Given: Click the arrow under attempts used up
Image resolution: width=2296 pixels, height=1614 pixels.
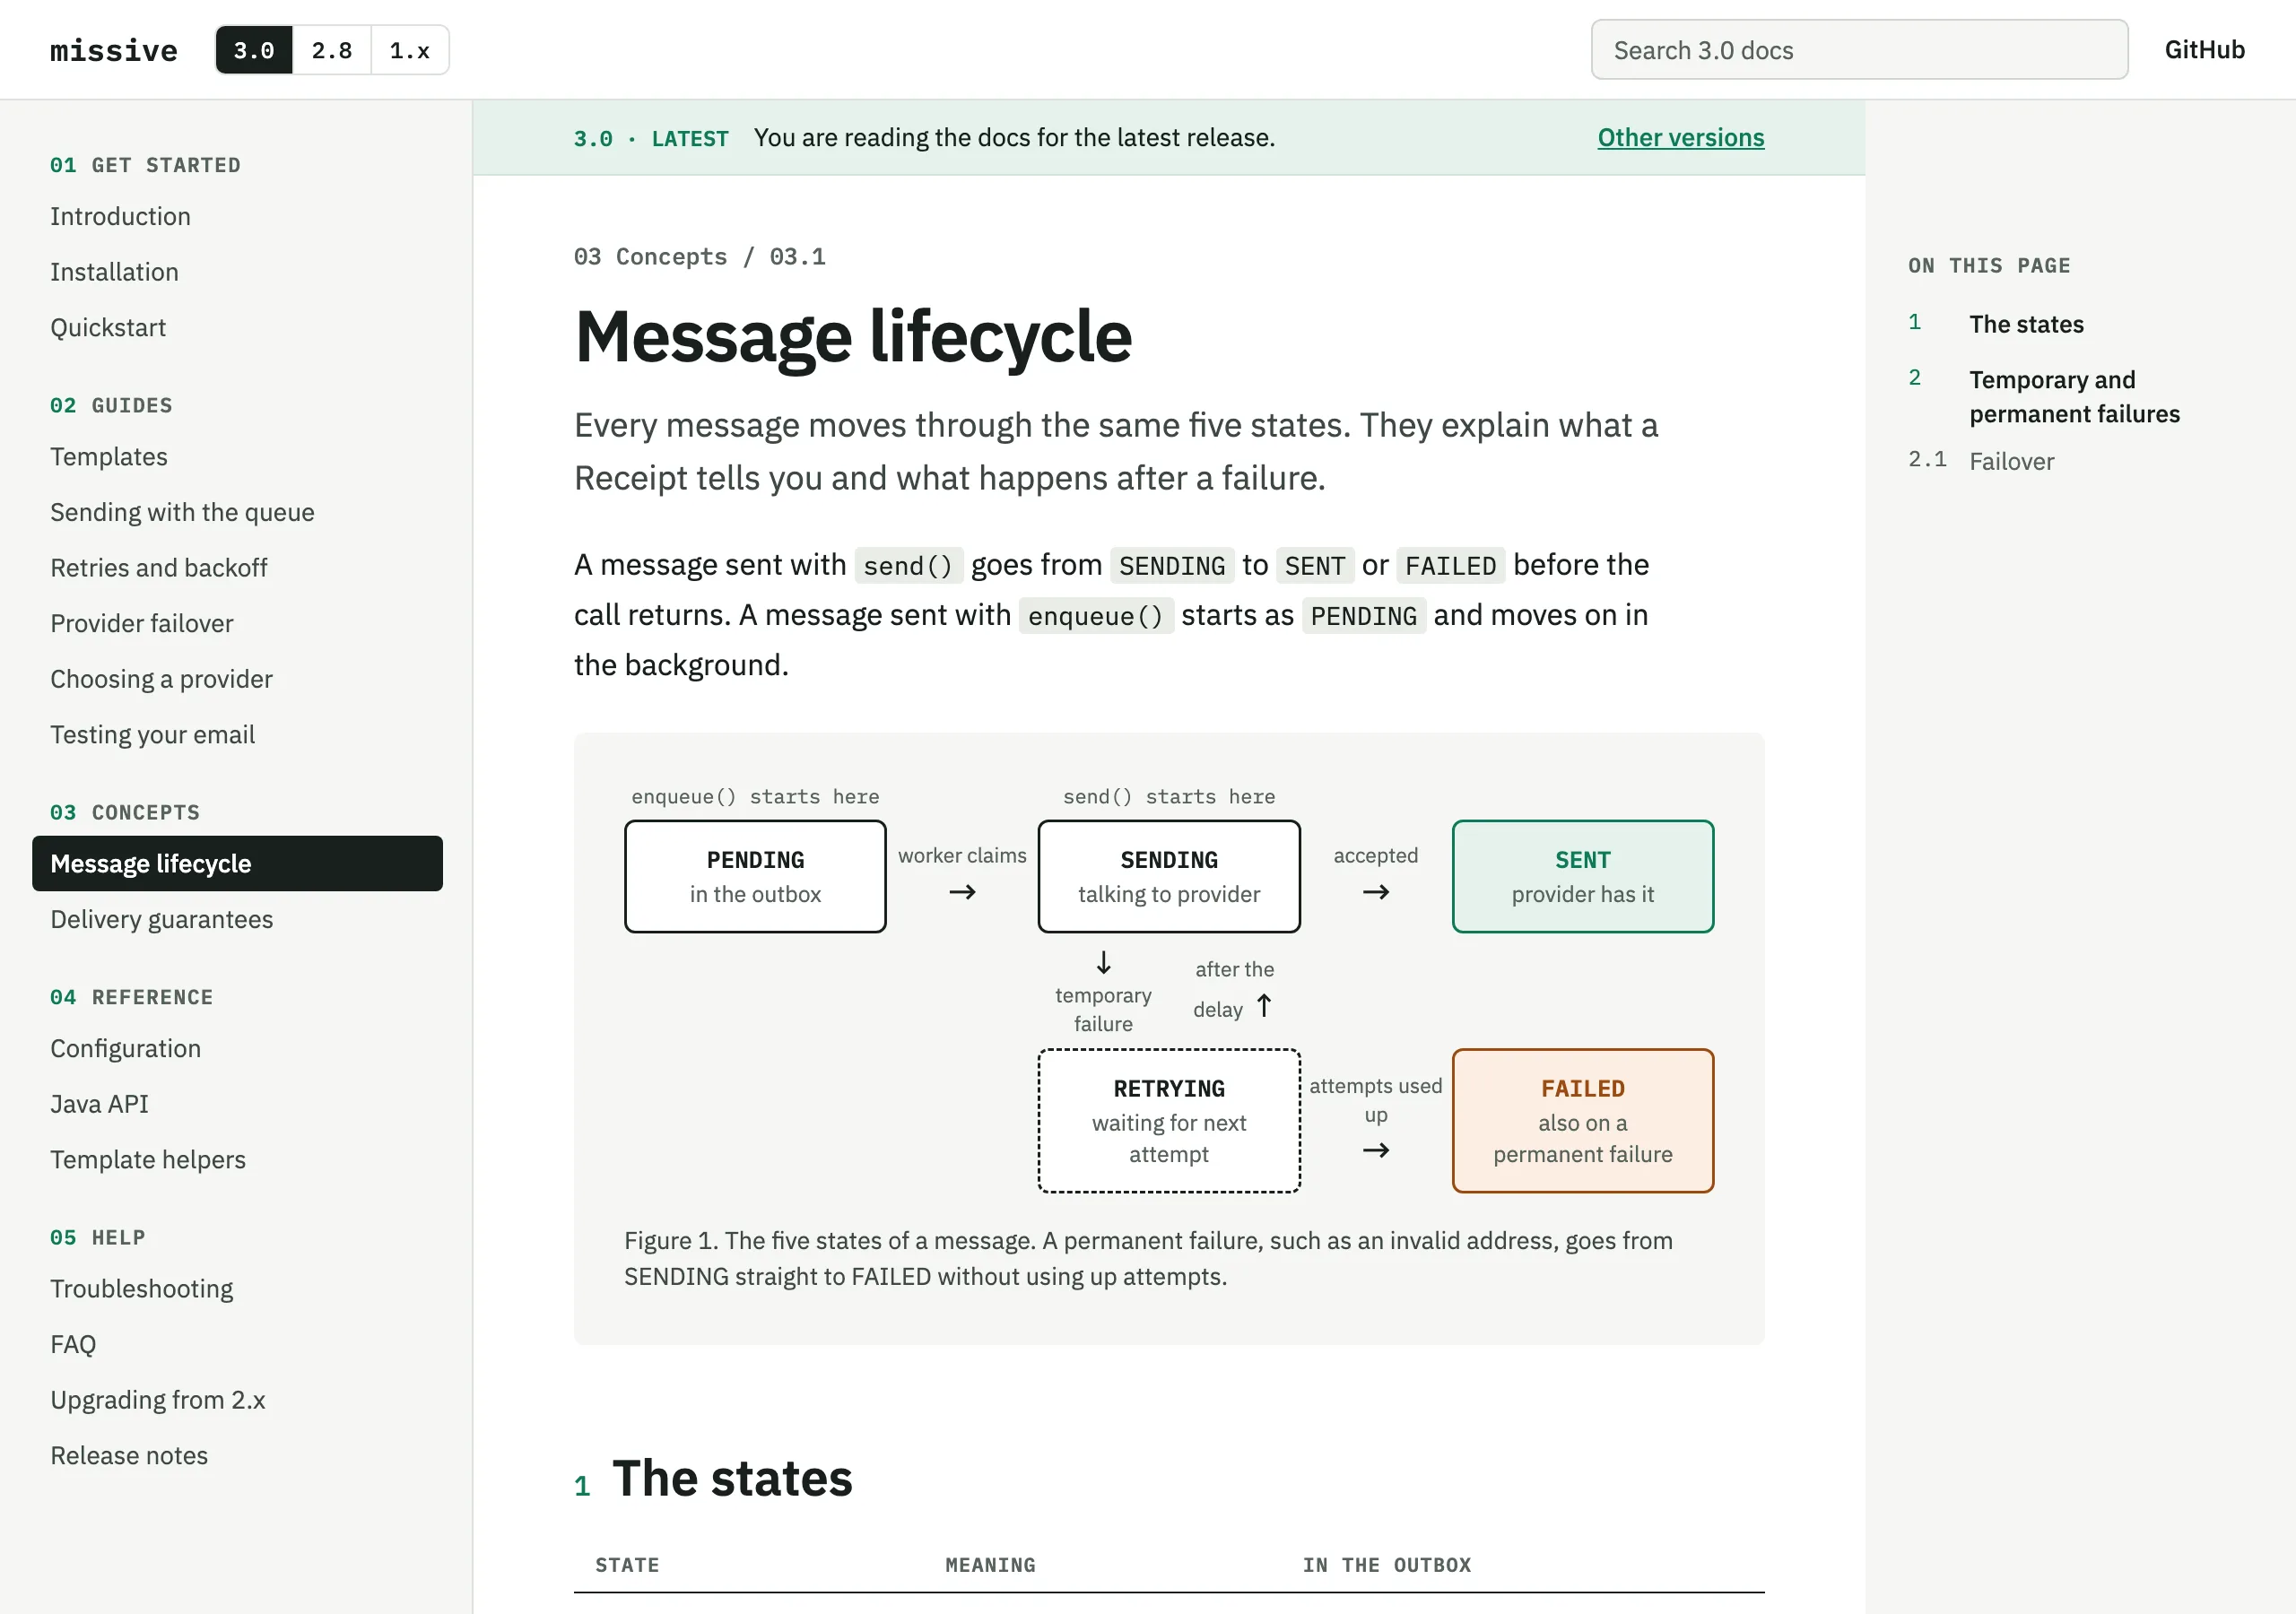Looking at the screenshot, I should click(x=1376, y=1151).
